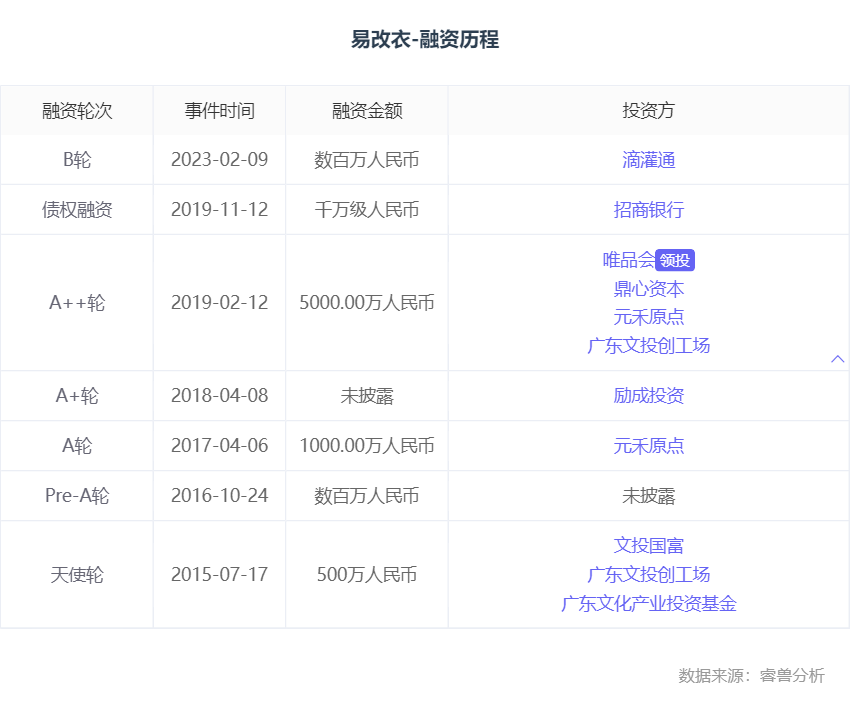Click the date 2016-10-24
Viewport: 850px width, 720px height.
pyautogui.click(x=220, y=496)
